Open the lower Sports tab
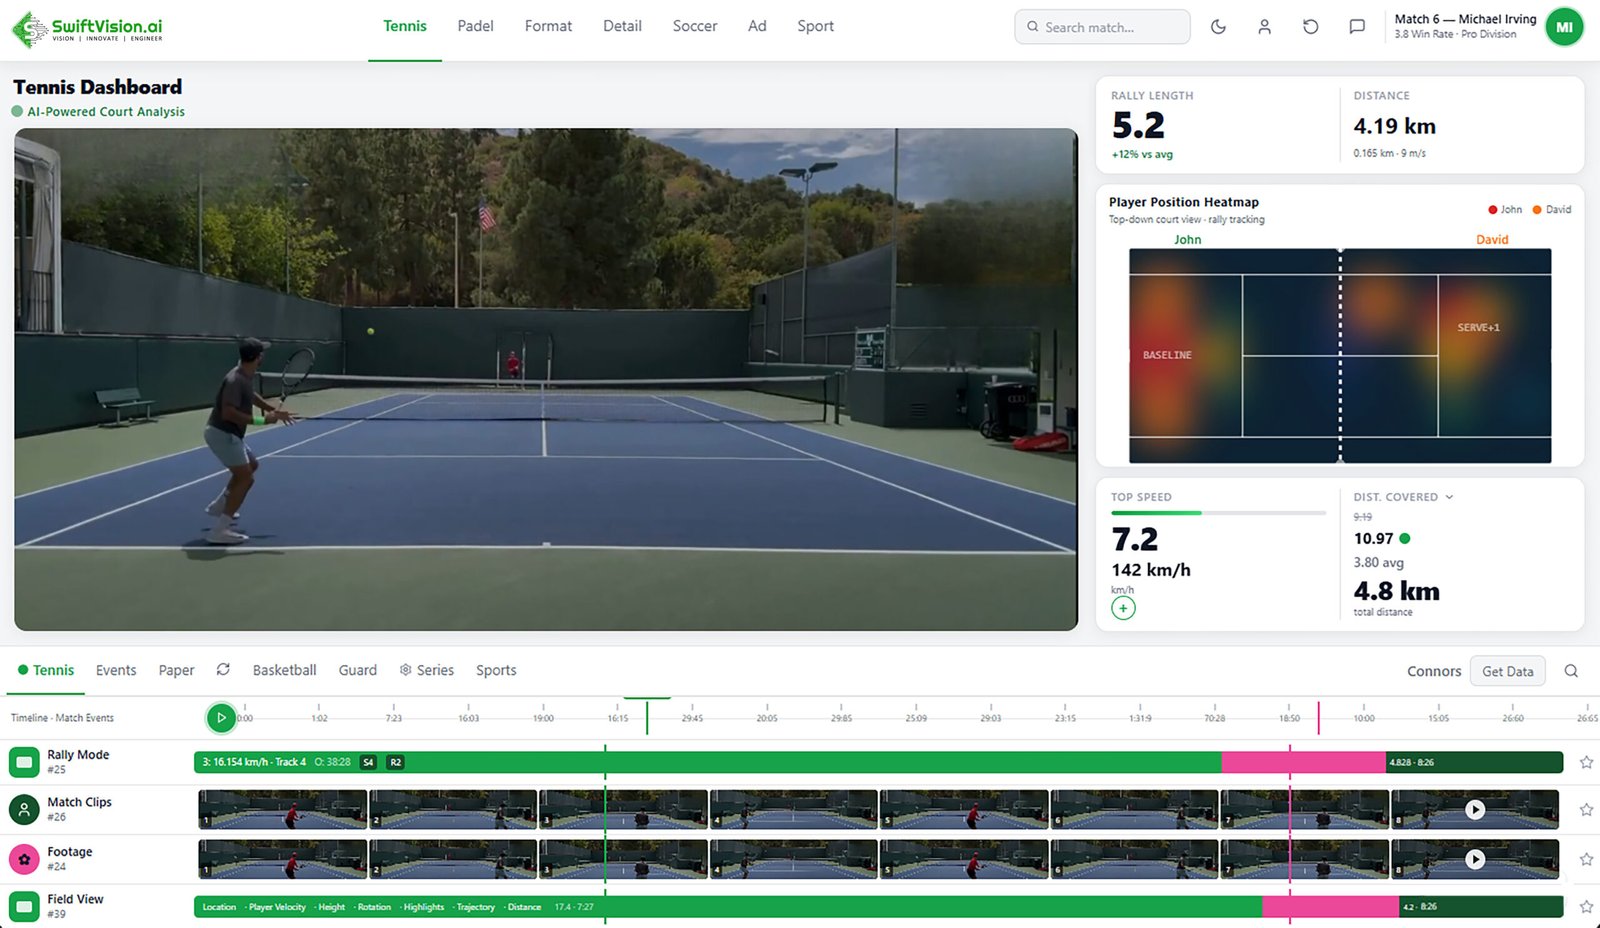 pos(496,670)
